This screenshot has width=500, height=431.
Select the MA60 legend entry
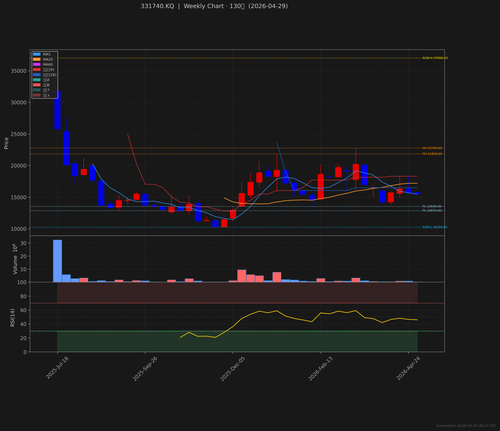coord(43,64)
